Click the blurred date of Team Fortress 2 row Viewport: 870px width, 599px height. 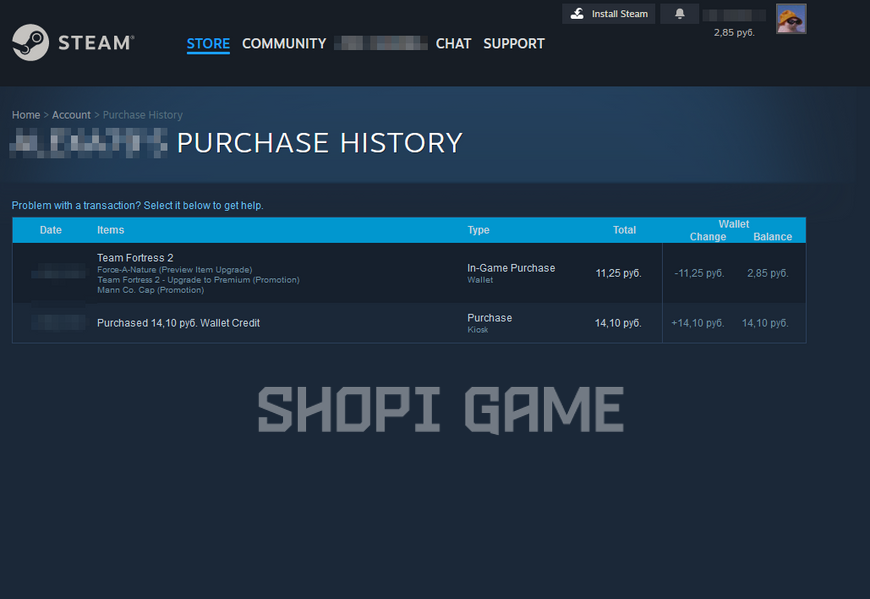click(x=58, y=272)
